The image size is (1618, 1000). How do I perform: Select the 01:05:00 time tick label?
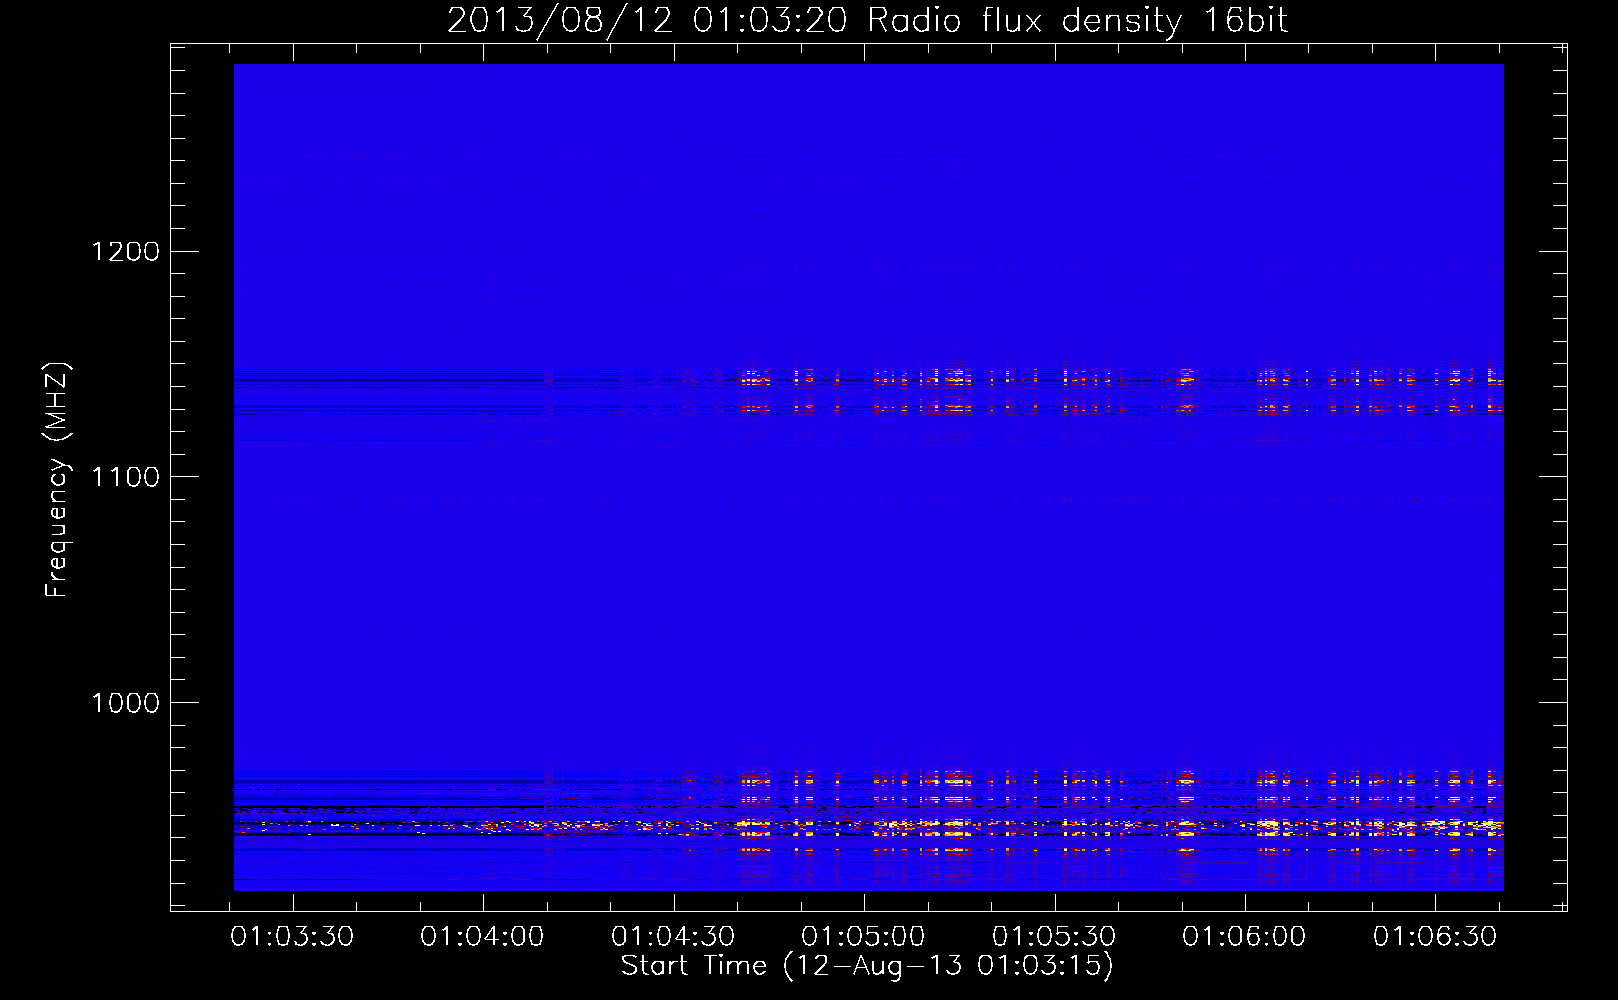point(863,937)
